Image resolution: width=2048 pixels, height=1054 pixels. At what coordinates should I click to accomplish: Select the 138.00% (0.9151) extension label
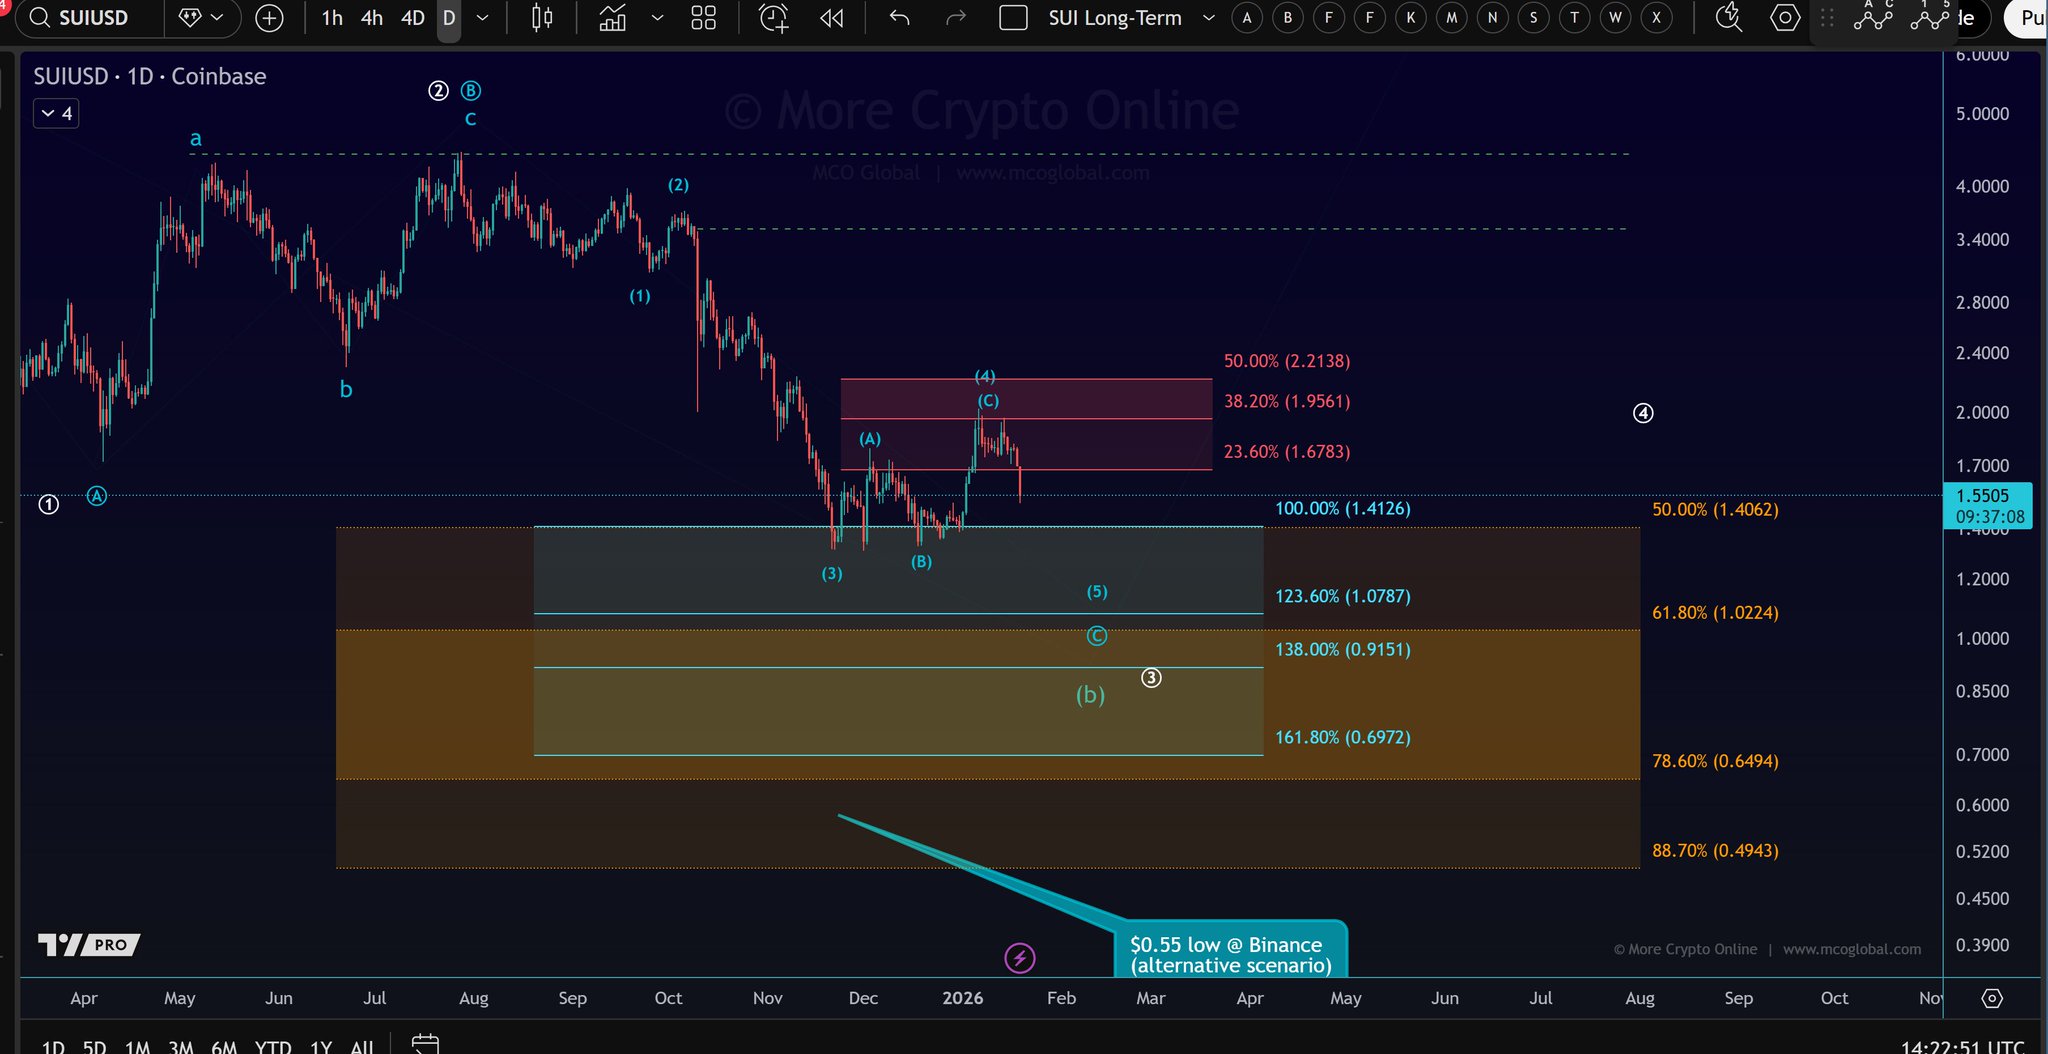click(1342, 649)
